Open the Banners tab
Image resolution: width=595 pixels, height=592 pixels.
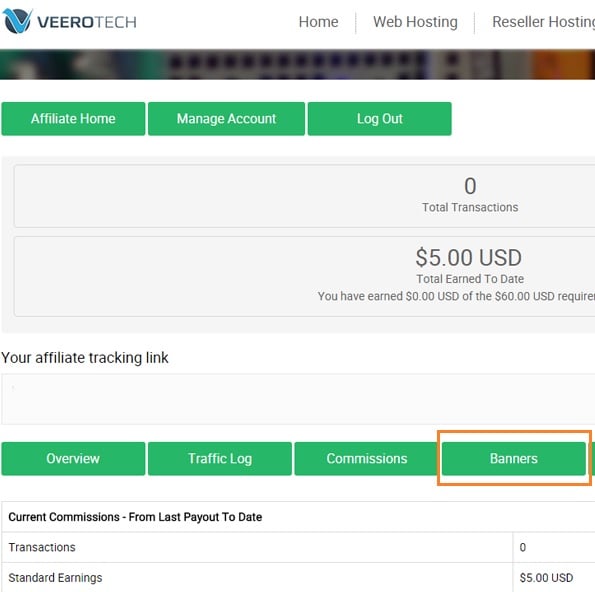pos(513,458)
